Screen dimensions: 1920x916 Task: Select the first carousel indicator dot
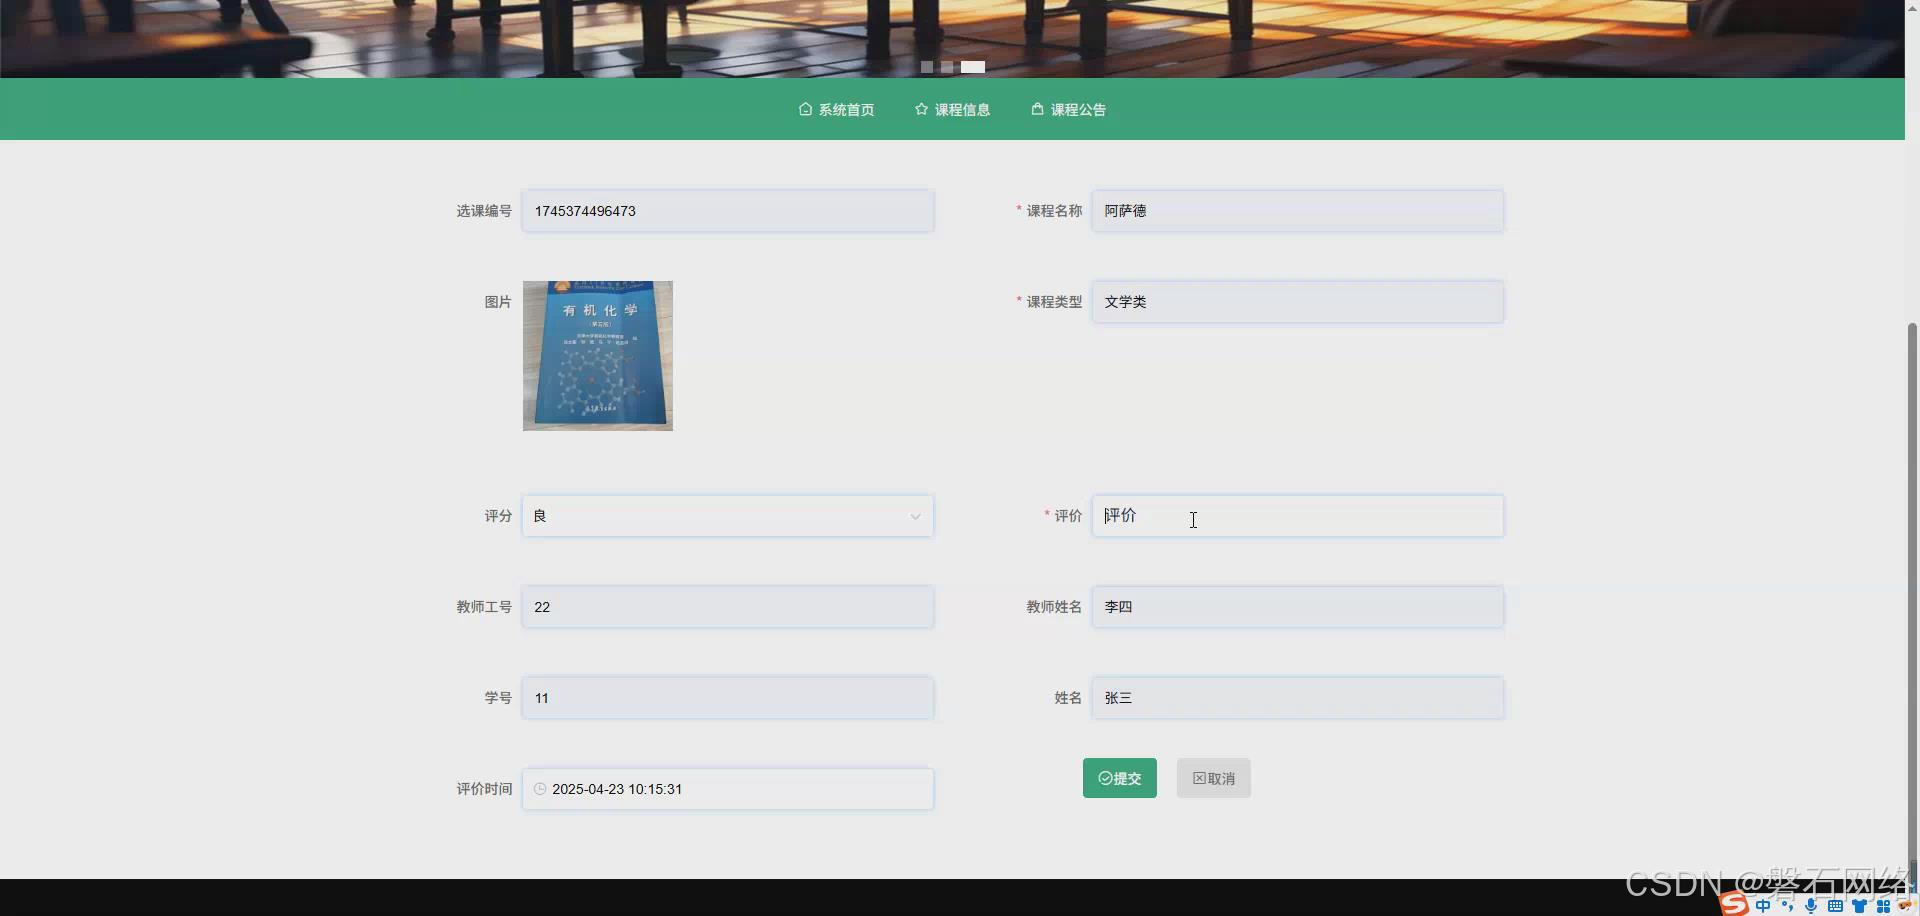coord(927,67)
